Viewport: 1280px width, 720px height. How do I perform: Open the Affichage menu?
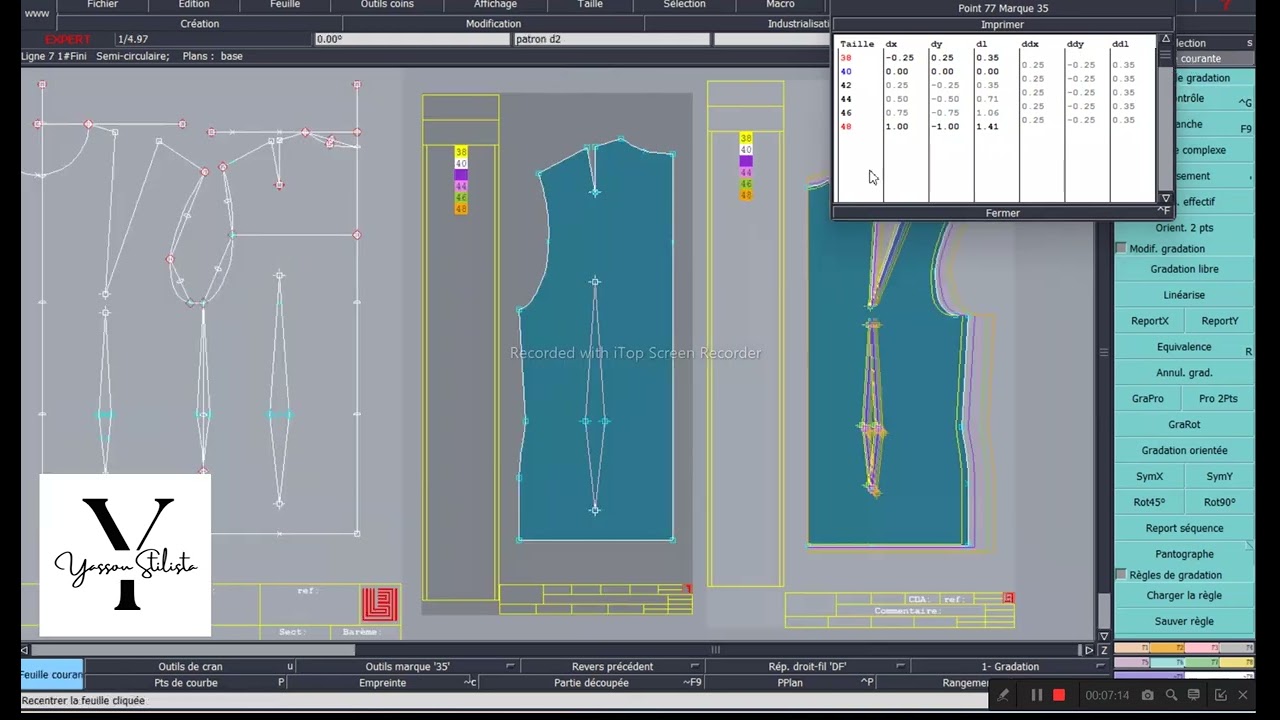point(495,4)
